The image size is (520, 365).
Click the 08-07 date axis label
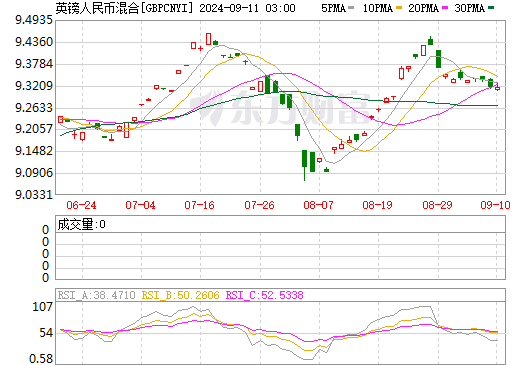(318, 205)
